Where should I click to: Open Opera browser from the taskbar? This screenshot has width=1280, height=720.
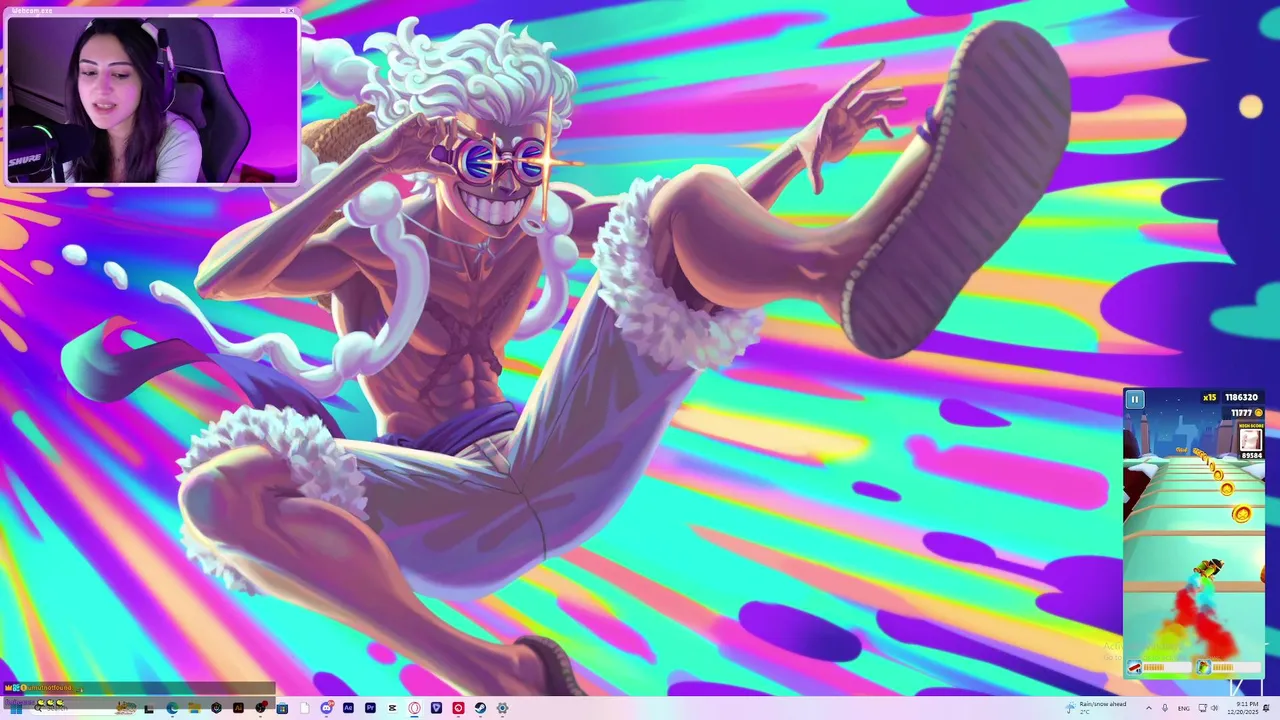(414, 708)
